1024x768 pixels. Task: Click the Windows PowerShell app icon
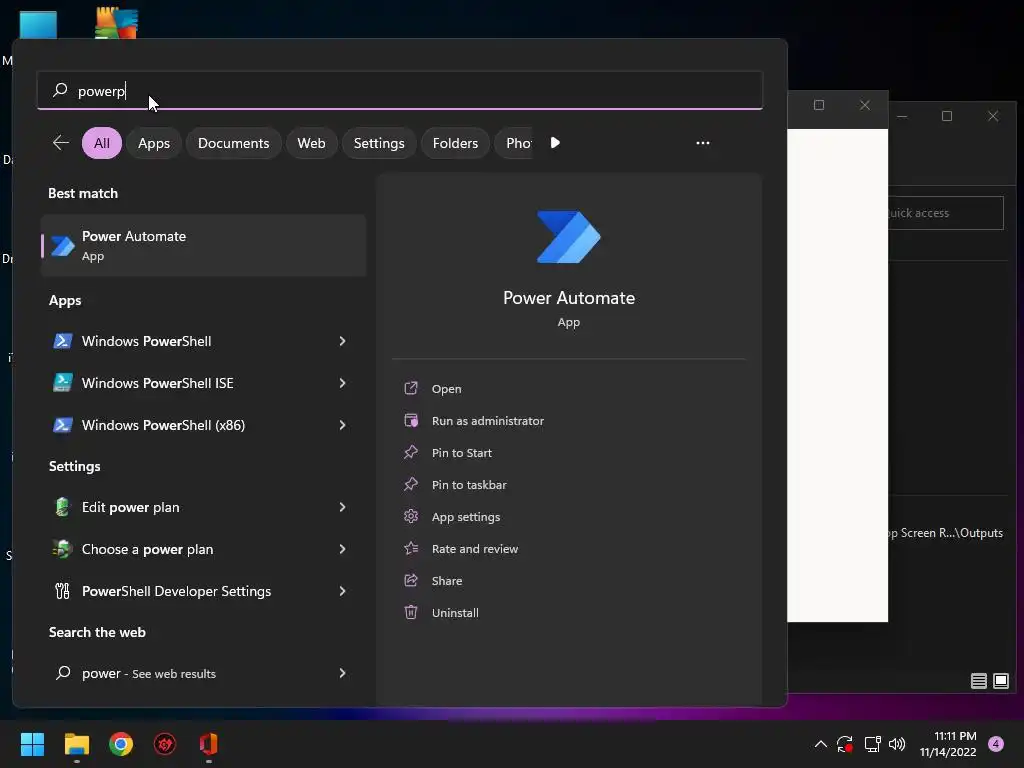[63, 341]
